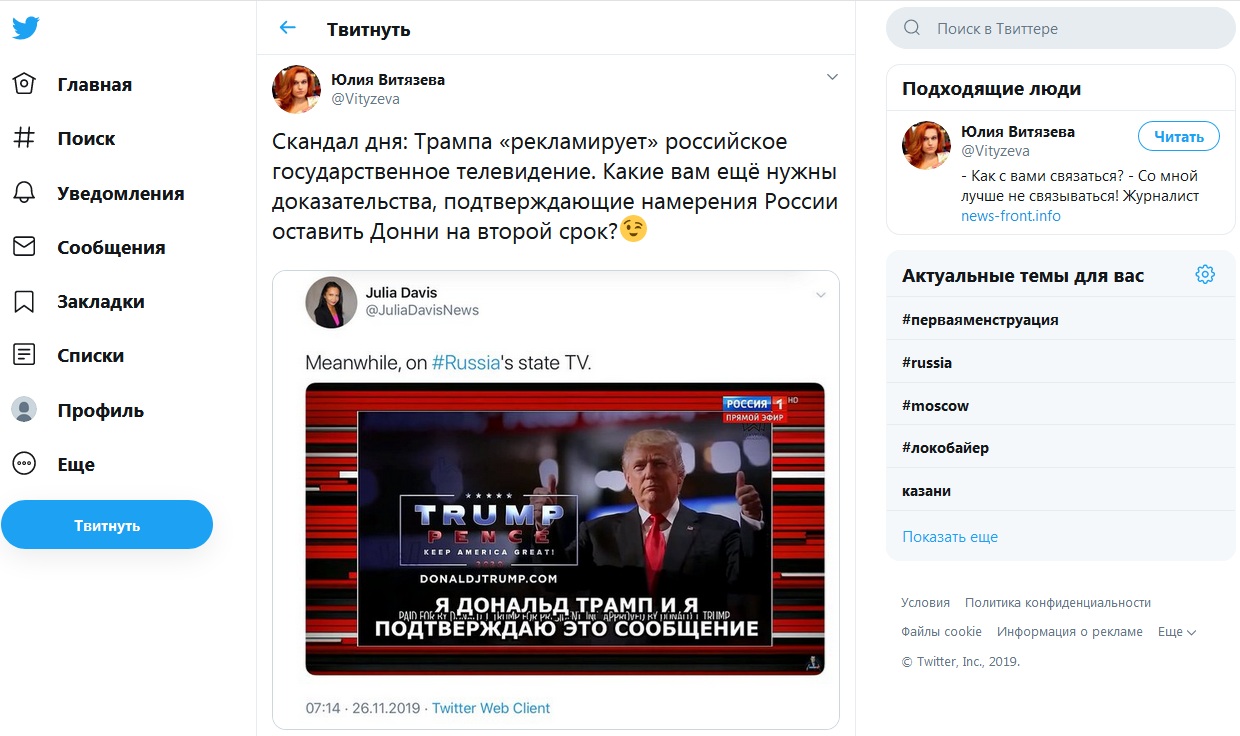Open Главная home icon in sidebar
The height and width of the screenshot is (736, 1240).
point(24,84)
